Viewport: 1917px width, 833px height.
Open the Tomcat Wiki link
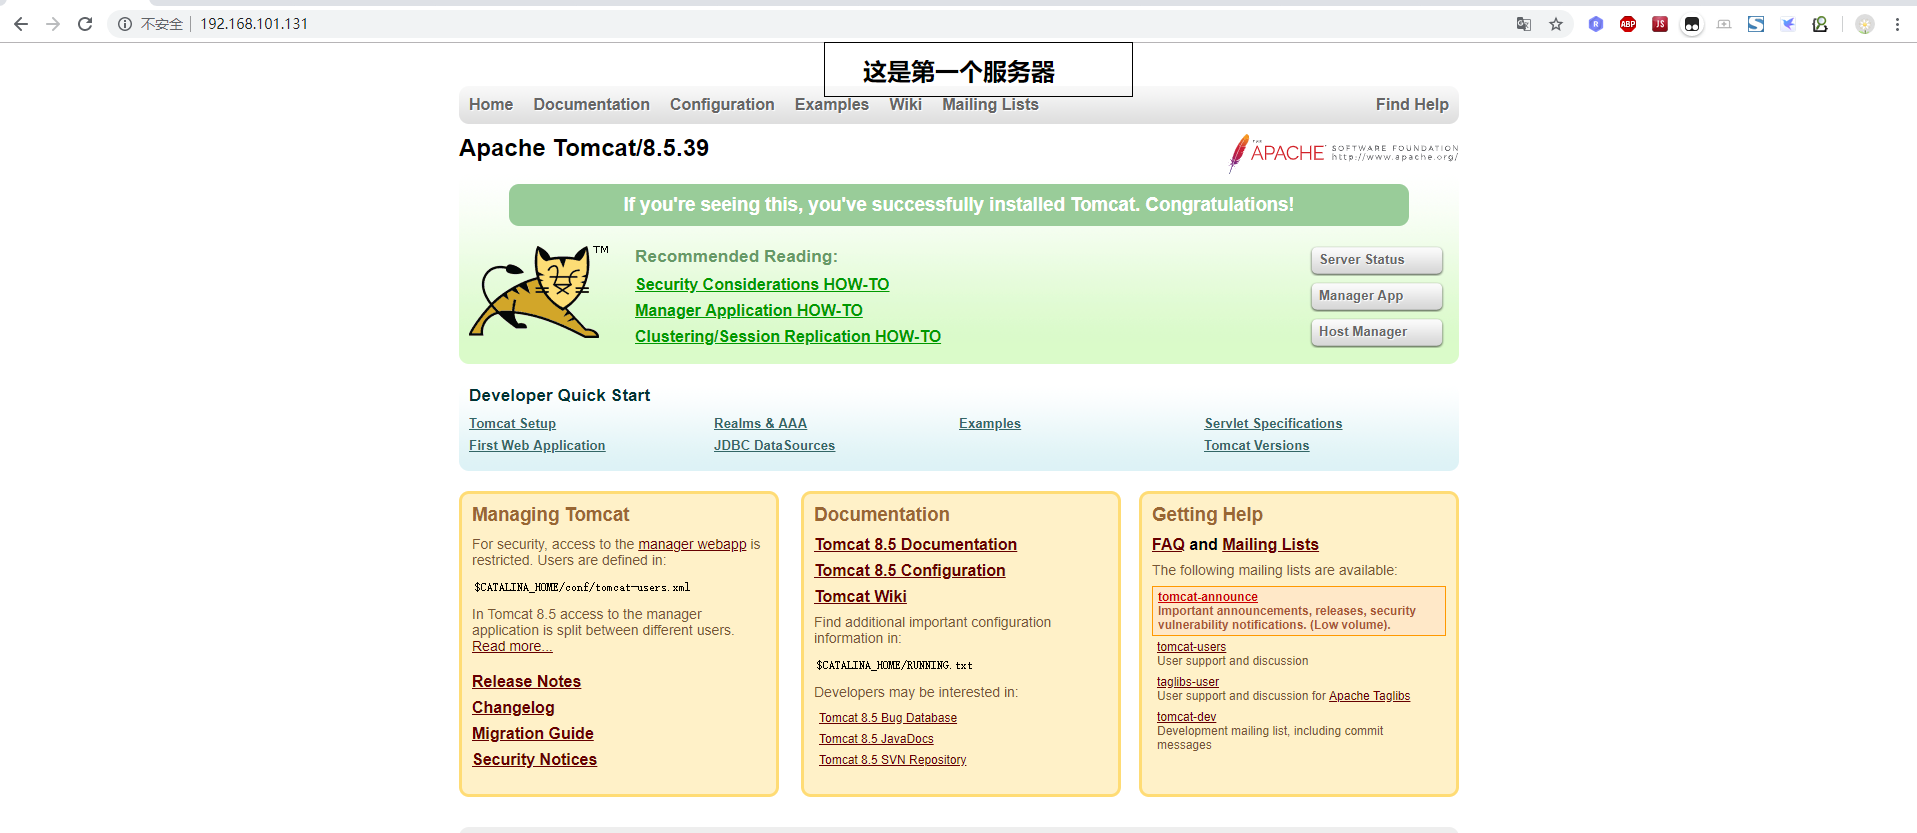[x=860, y=596]
